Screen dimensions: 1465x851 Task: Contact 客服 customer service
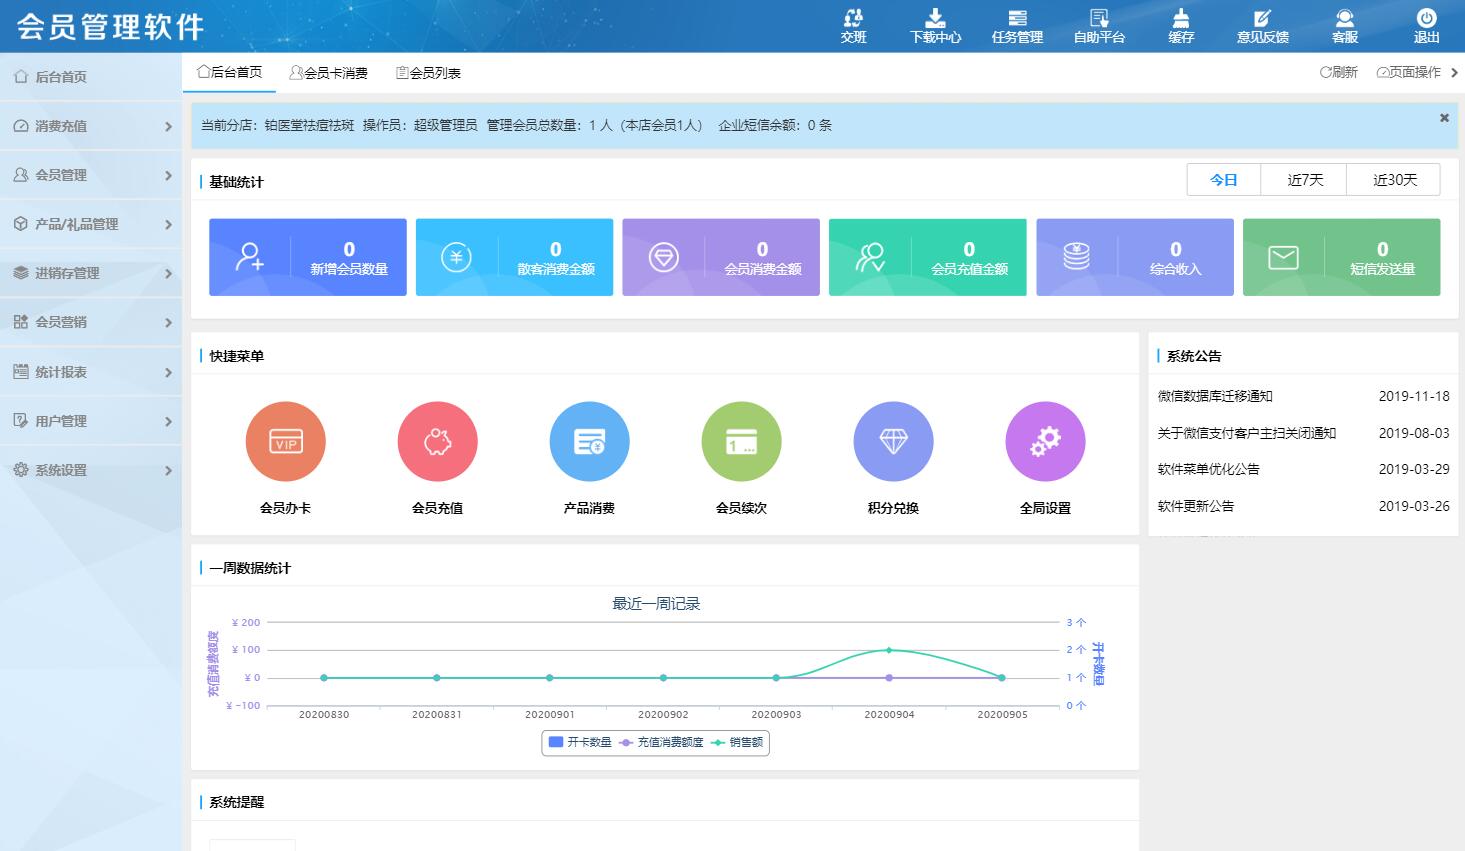(1345, 26)
